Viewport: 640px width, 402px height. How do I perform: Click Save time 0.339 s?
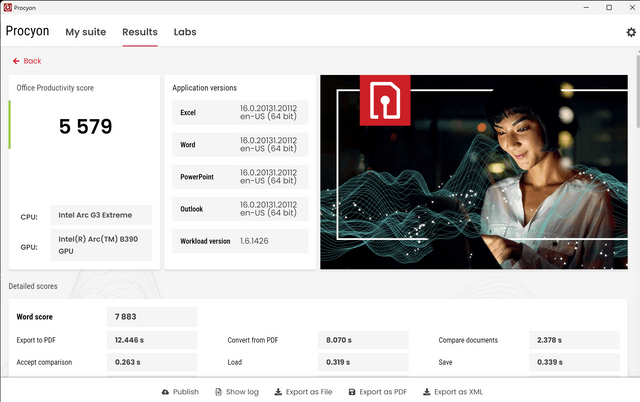point(574,362)
